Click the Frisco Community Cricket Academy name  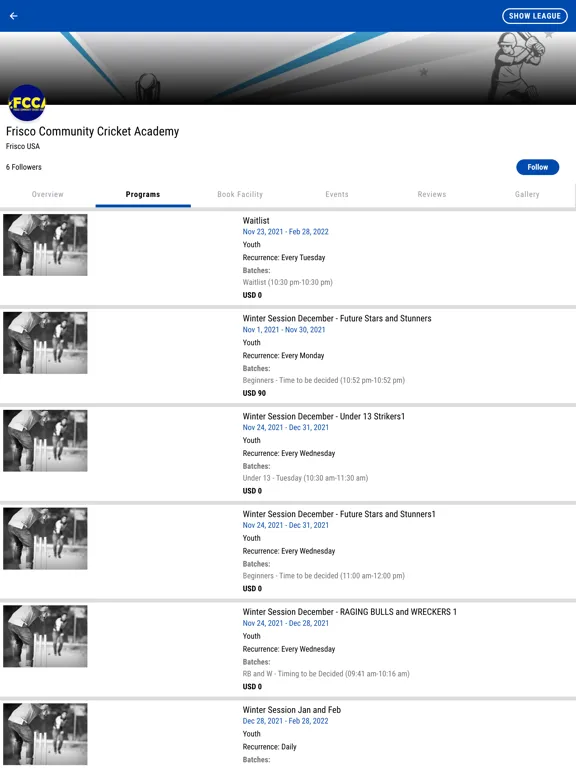tap(93, 131)
